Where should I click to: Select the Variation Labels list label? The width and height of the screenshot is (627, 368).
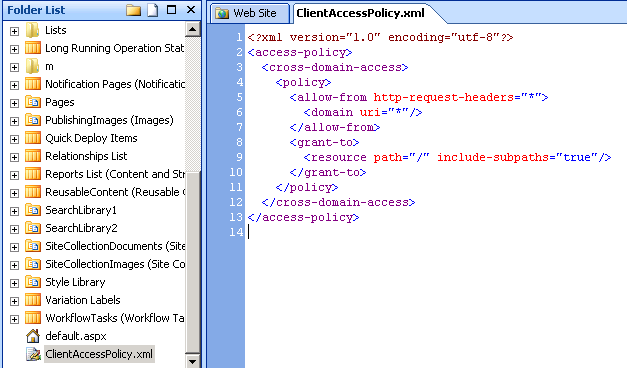click(x=83, y=300)
